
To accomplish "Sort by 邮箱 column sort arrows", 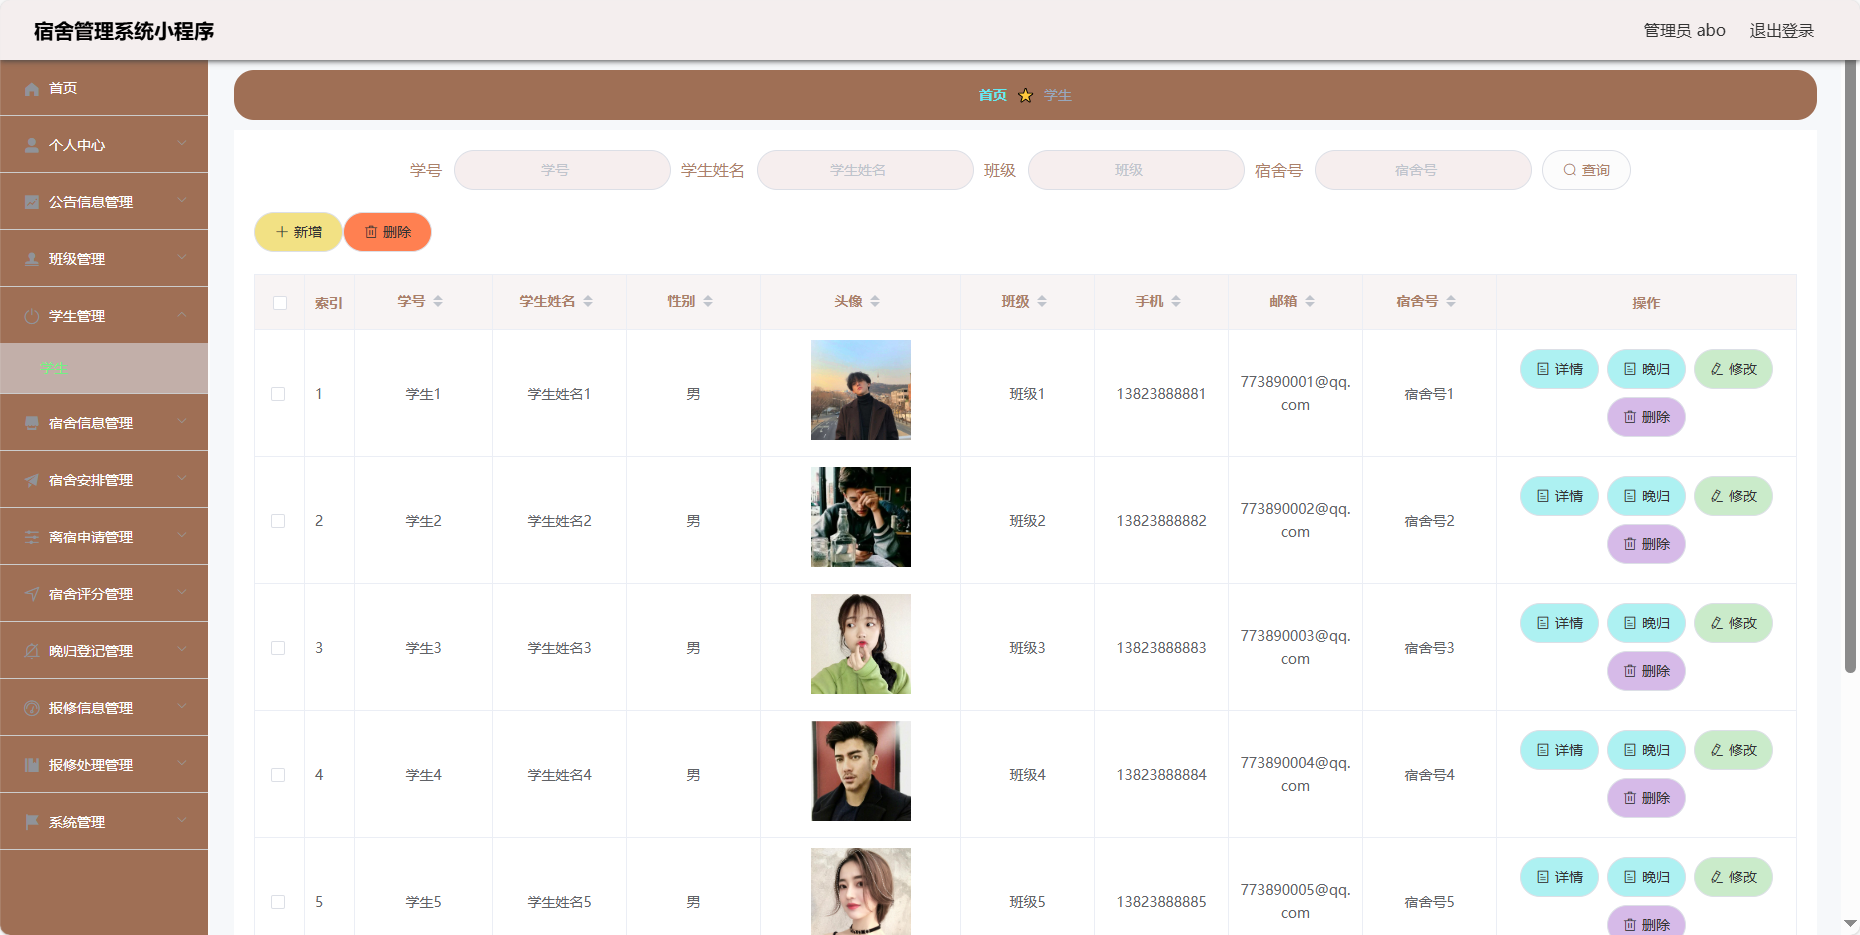I will 1310,302.
